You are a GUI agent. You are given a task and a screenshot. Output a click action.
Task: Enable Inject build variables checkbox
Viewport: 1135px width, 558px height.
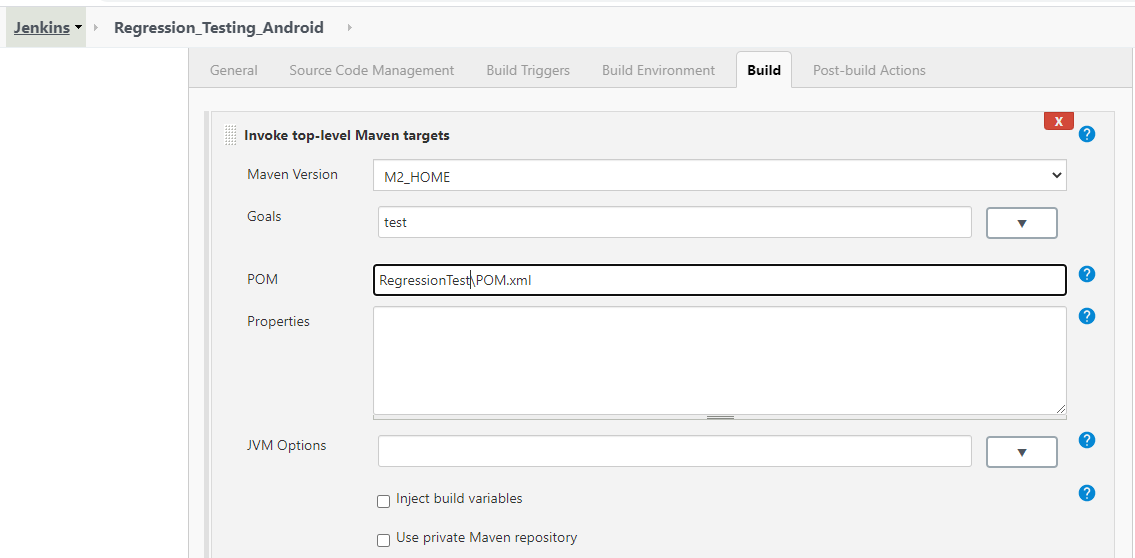pyautogui.click(x=383, y=501)
